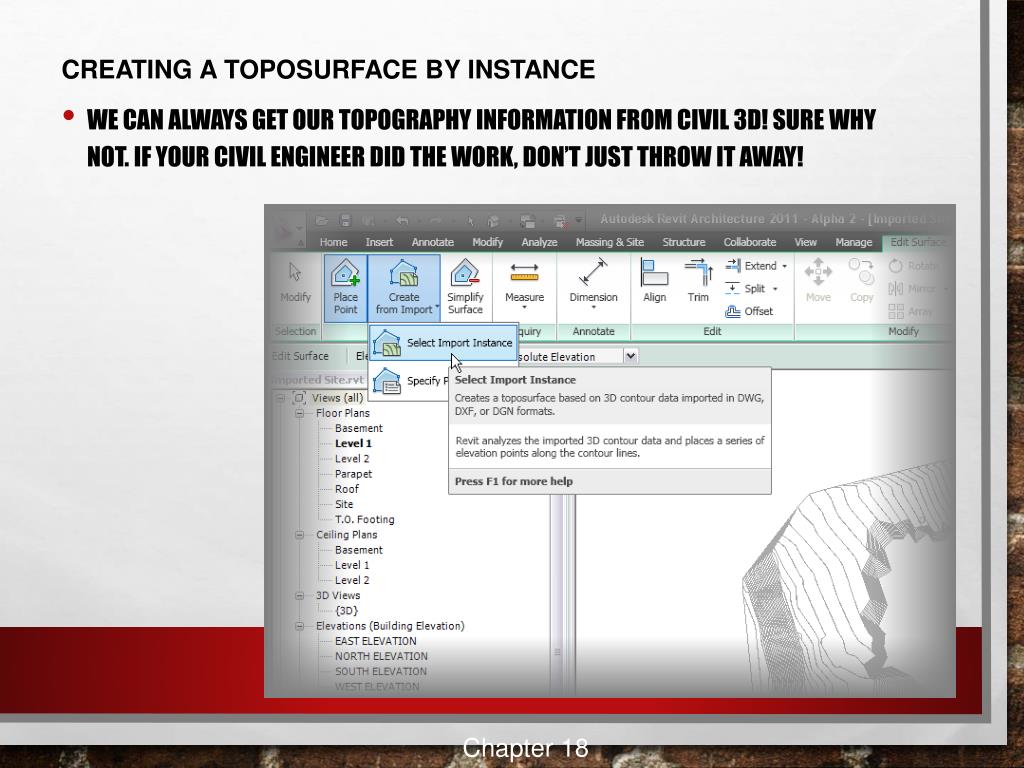Click the Array tool
The height and width of the screenshot is (768, 1024).
coord(910,312)
